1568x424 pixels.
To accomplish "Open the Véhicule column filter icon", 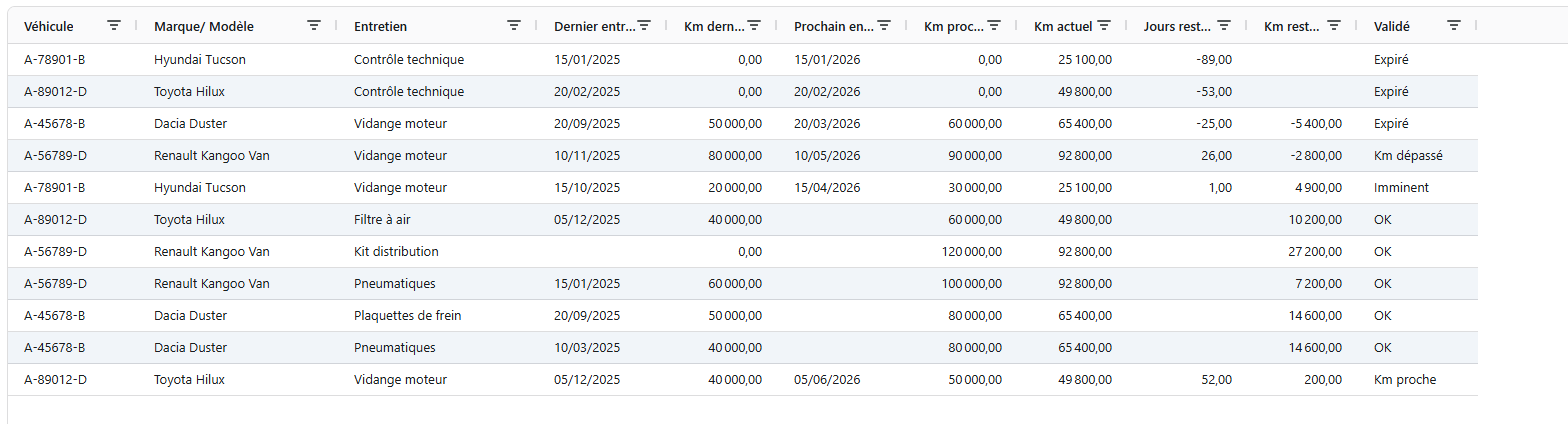I will [x=114, y=26].
